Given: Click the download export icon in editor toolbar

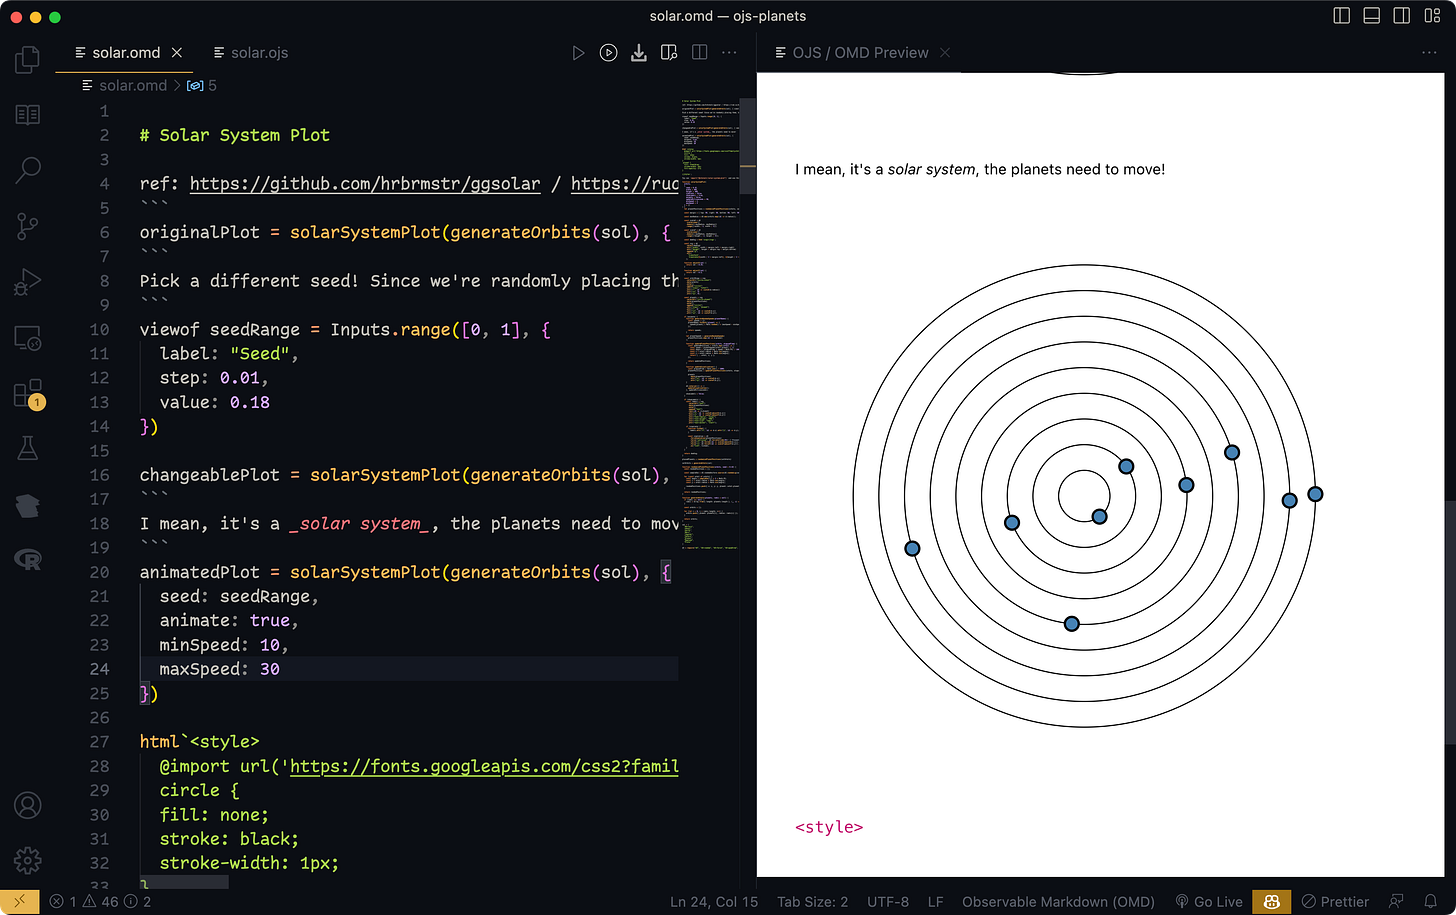Looking at the screenshot, I should (x=638, y=53).
